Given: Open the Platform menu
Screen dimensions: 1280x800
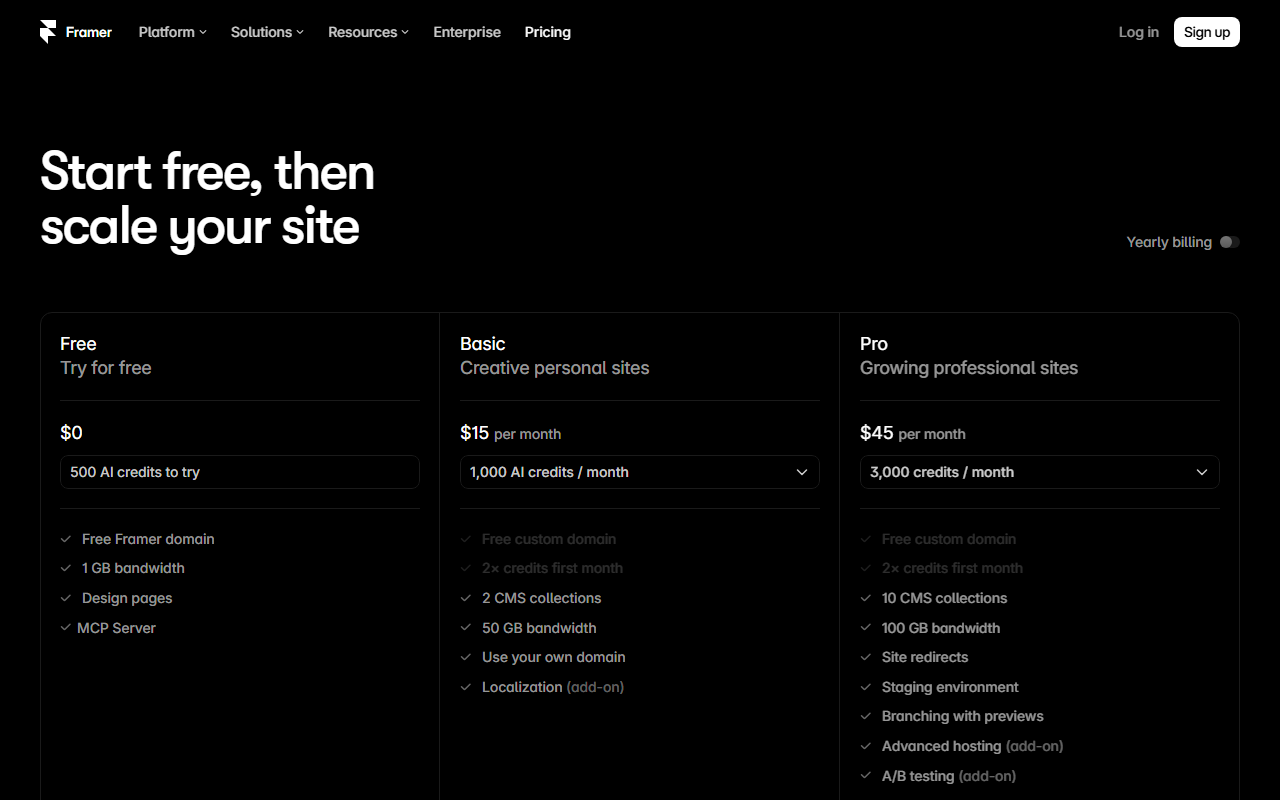Looking at the screenshot, I should pyautogui.click(x=173, y=32).
